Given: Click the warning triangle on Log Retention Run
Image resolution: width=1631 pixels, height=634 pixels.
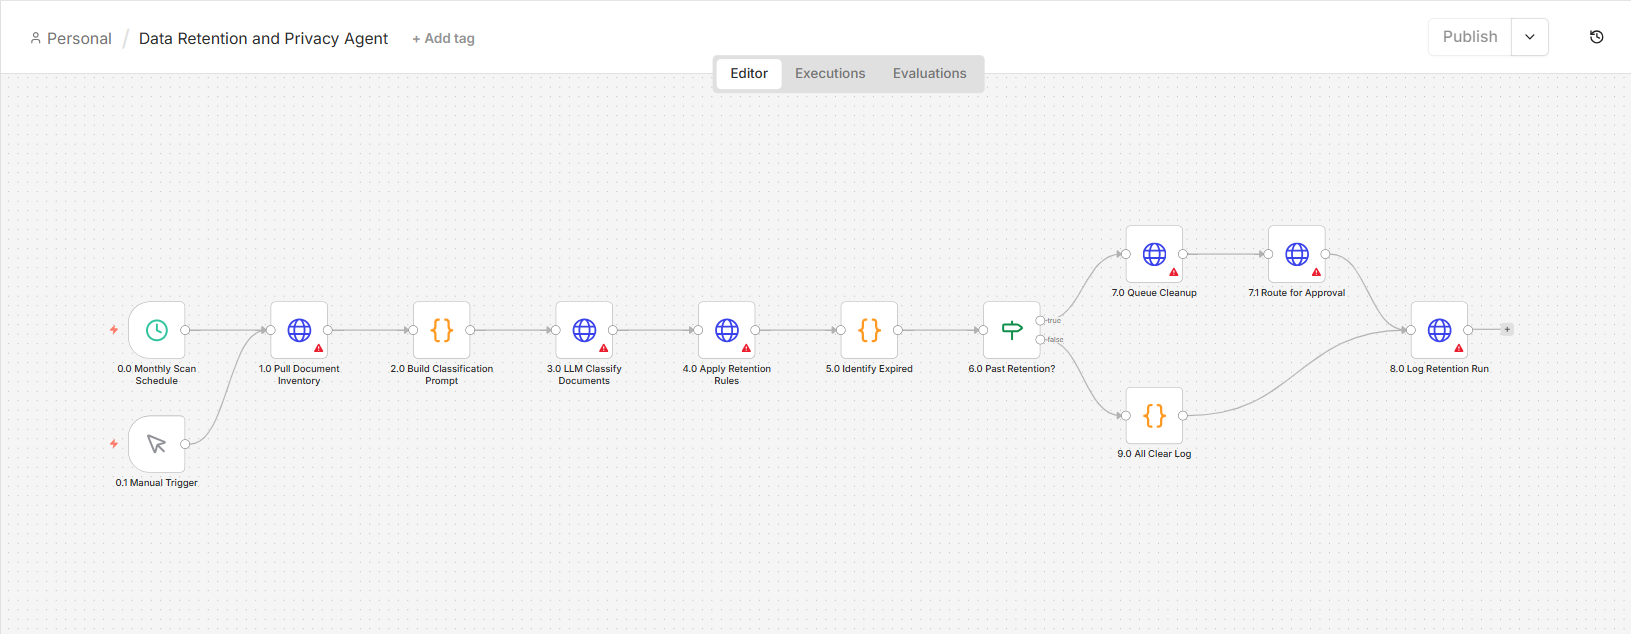Looking at the screenshot, I should tap(1459, 349).
